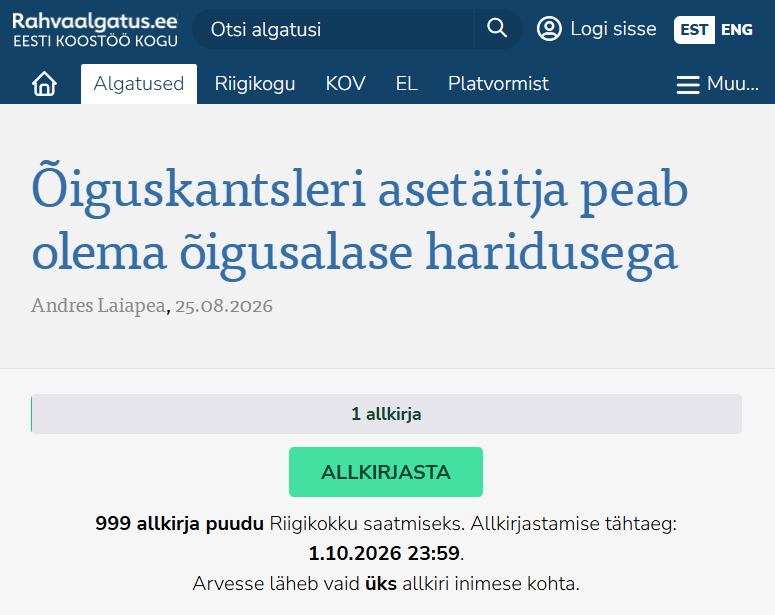Click the initiative title heading
This screenshot has height=615, width=775.
360,221
